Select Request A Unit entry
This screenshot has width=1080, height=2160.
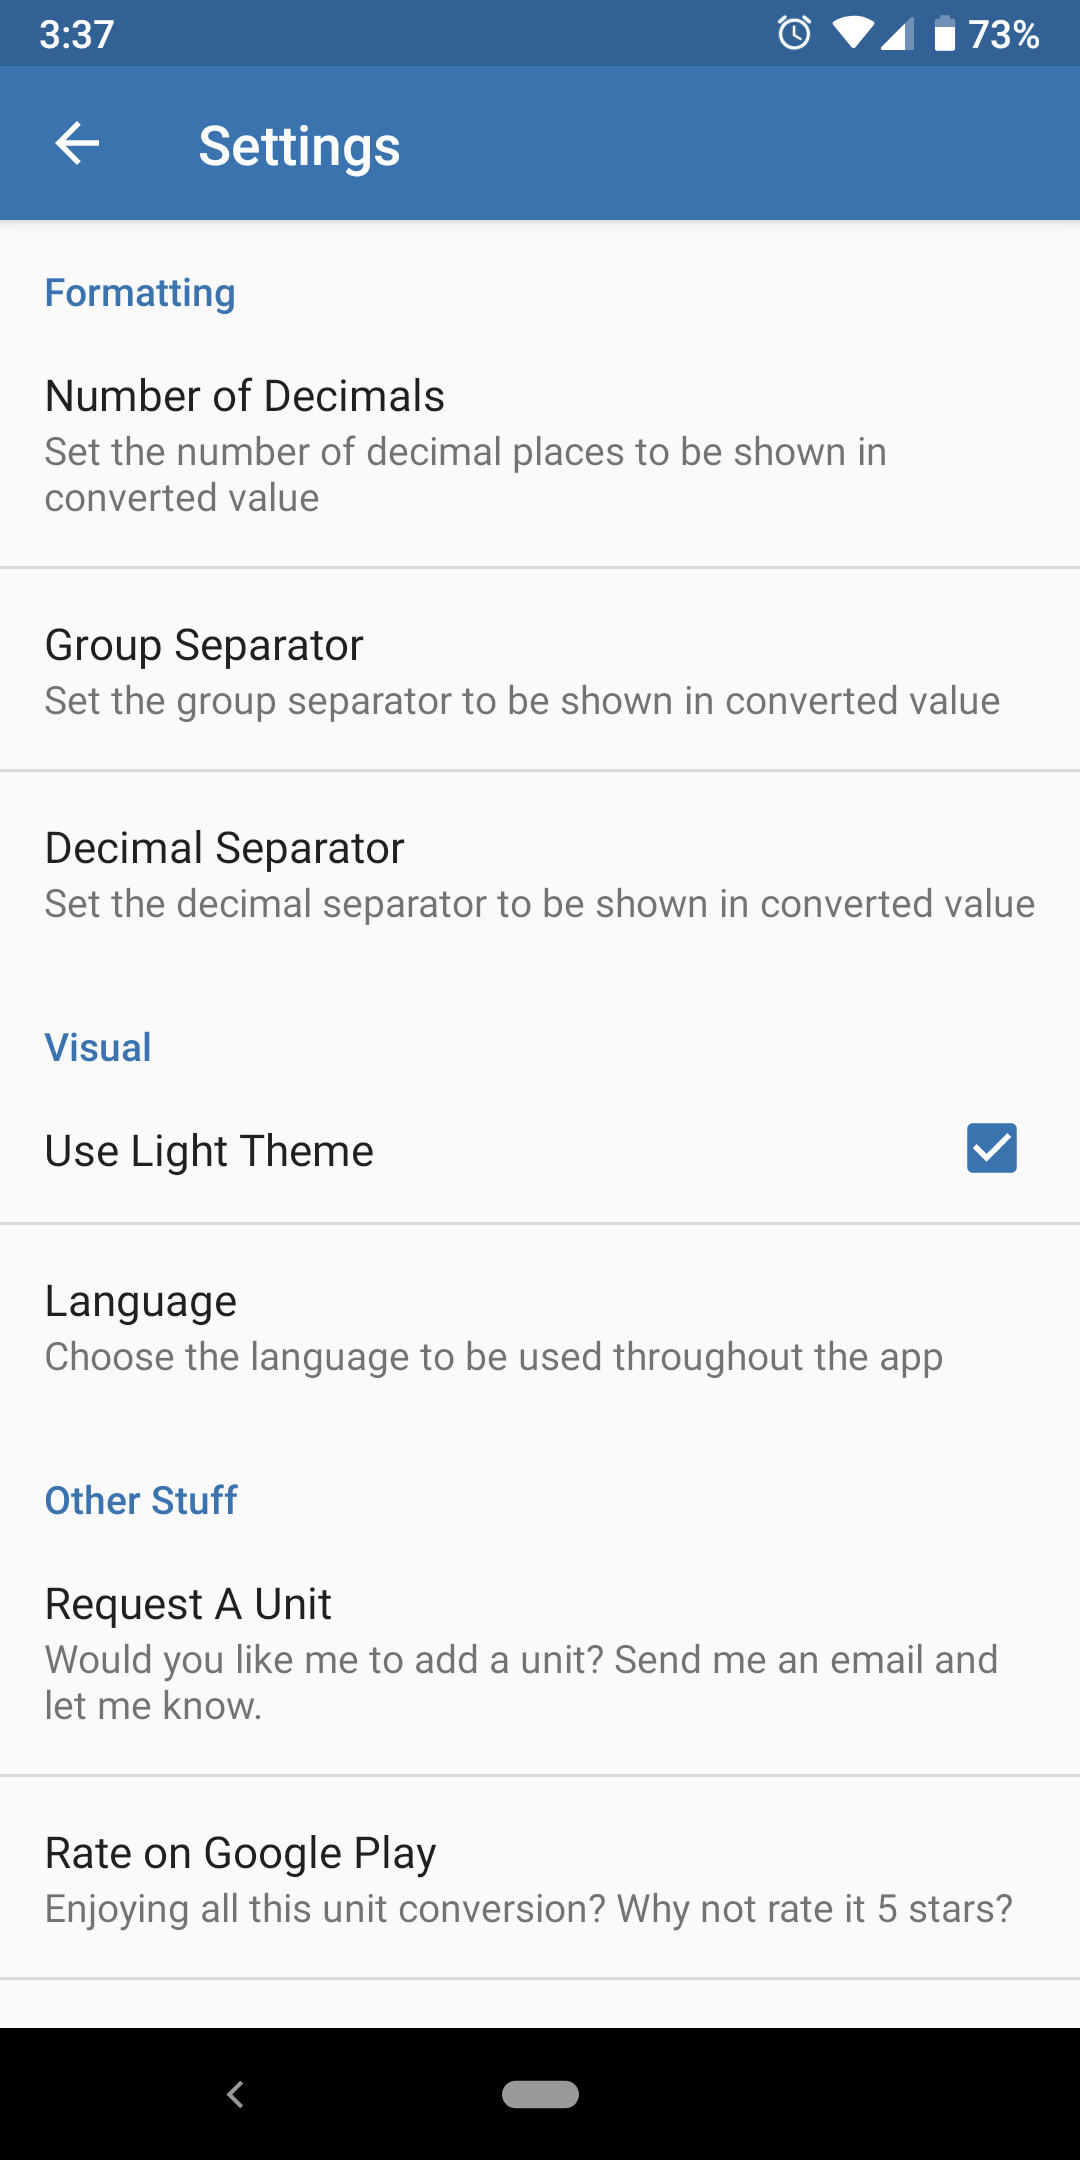point(540,1652)
